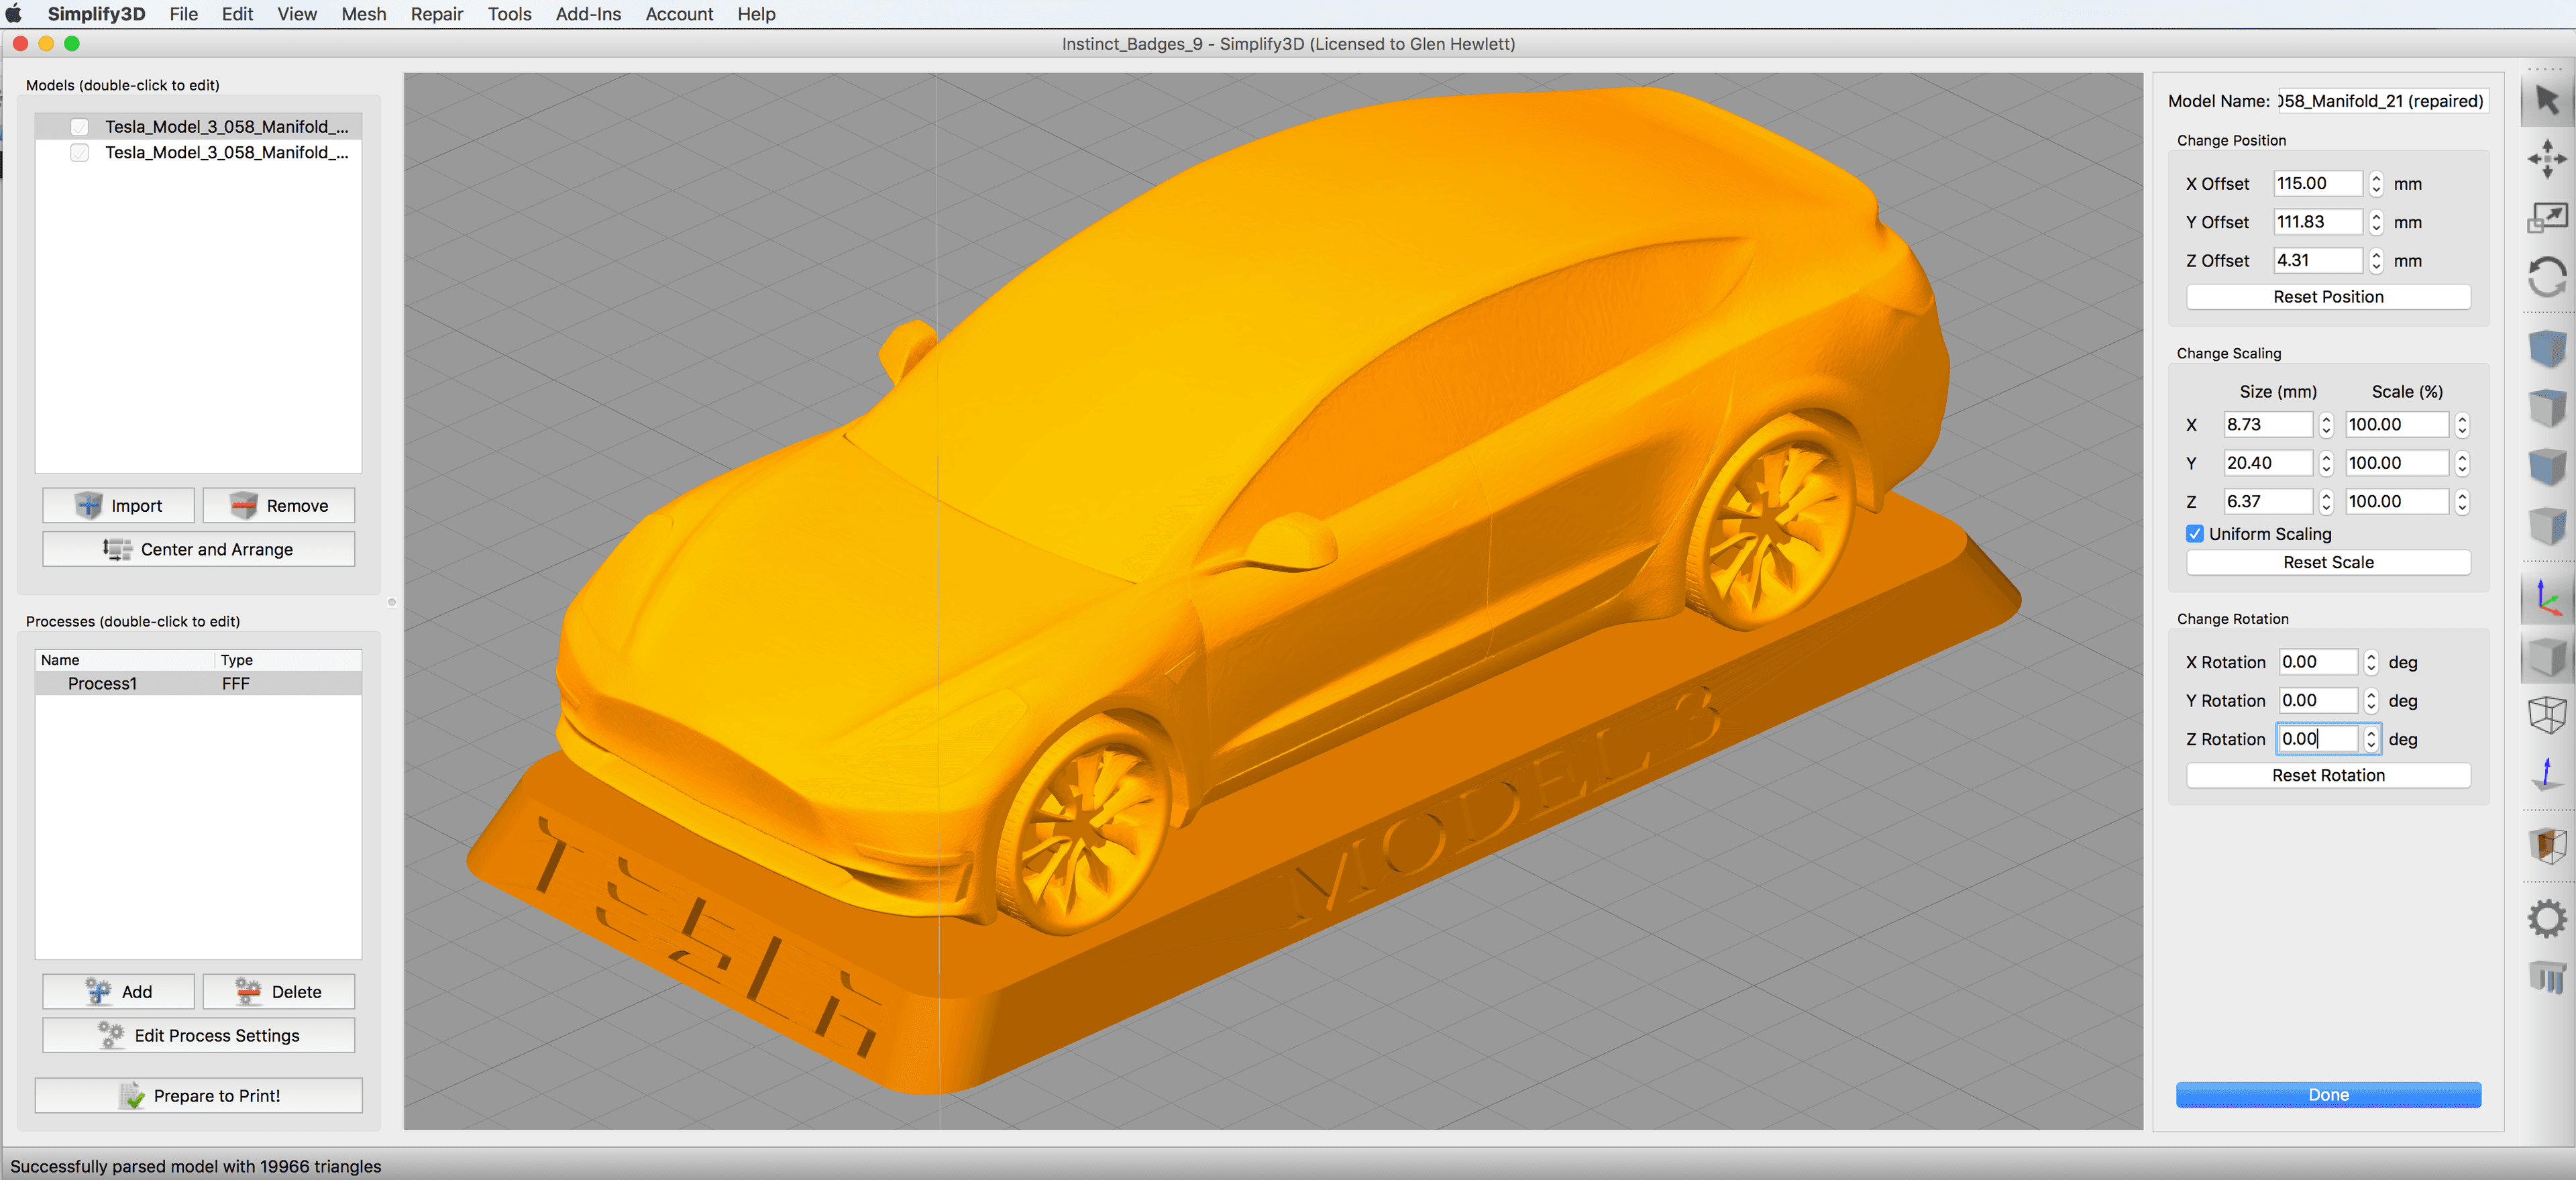Focus the Y Offset value field

[2317, 222]
